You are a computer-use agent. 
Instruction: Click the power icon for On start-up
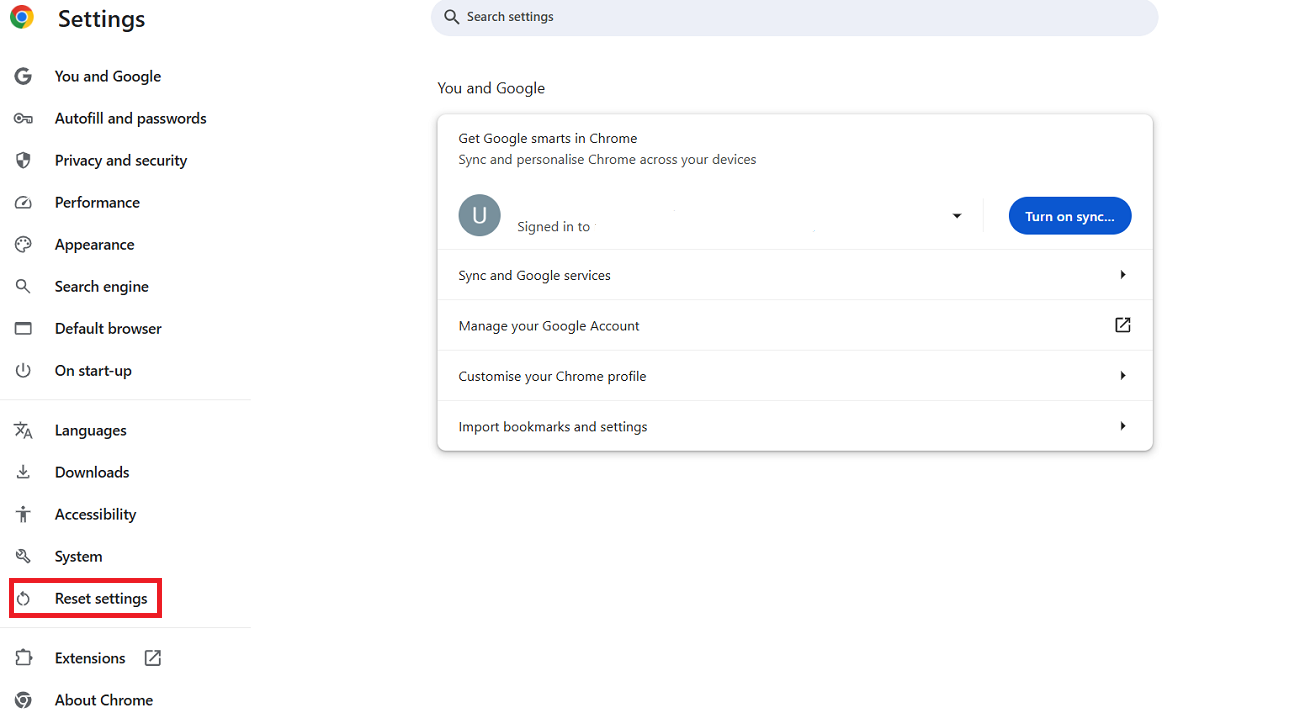[23, 370]
